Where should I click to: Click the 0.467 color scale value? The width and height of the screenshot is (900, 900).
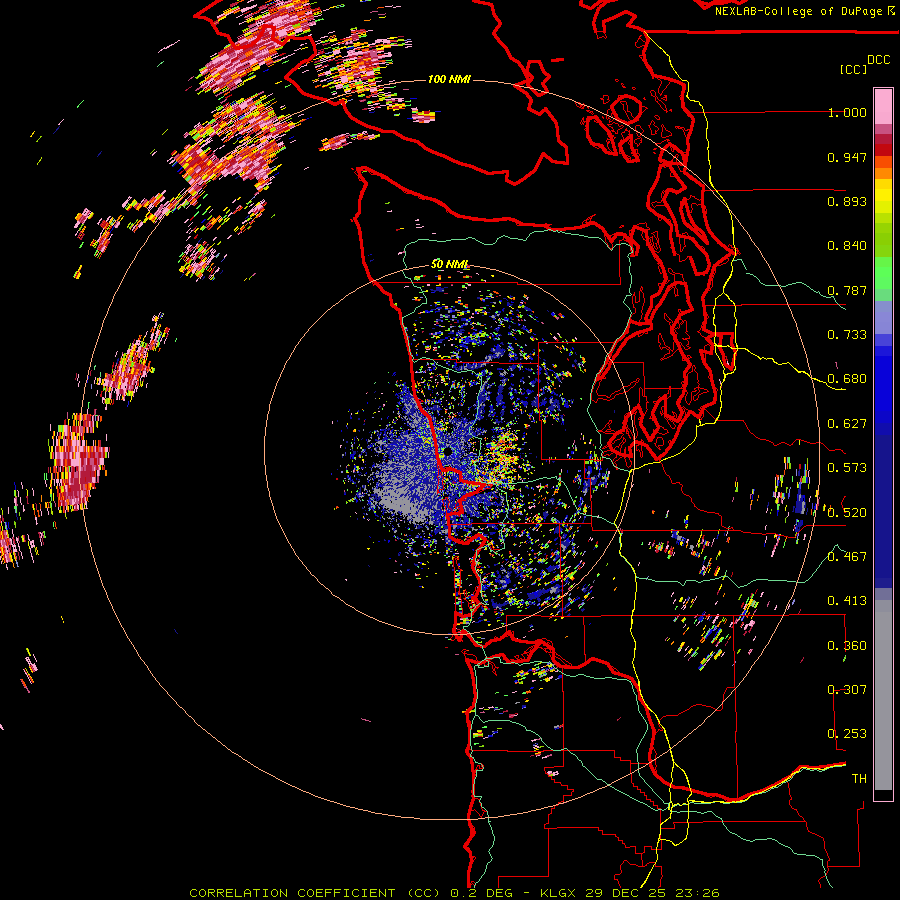pos(847,557)
